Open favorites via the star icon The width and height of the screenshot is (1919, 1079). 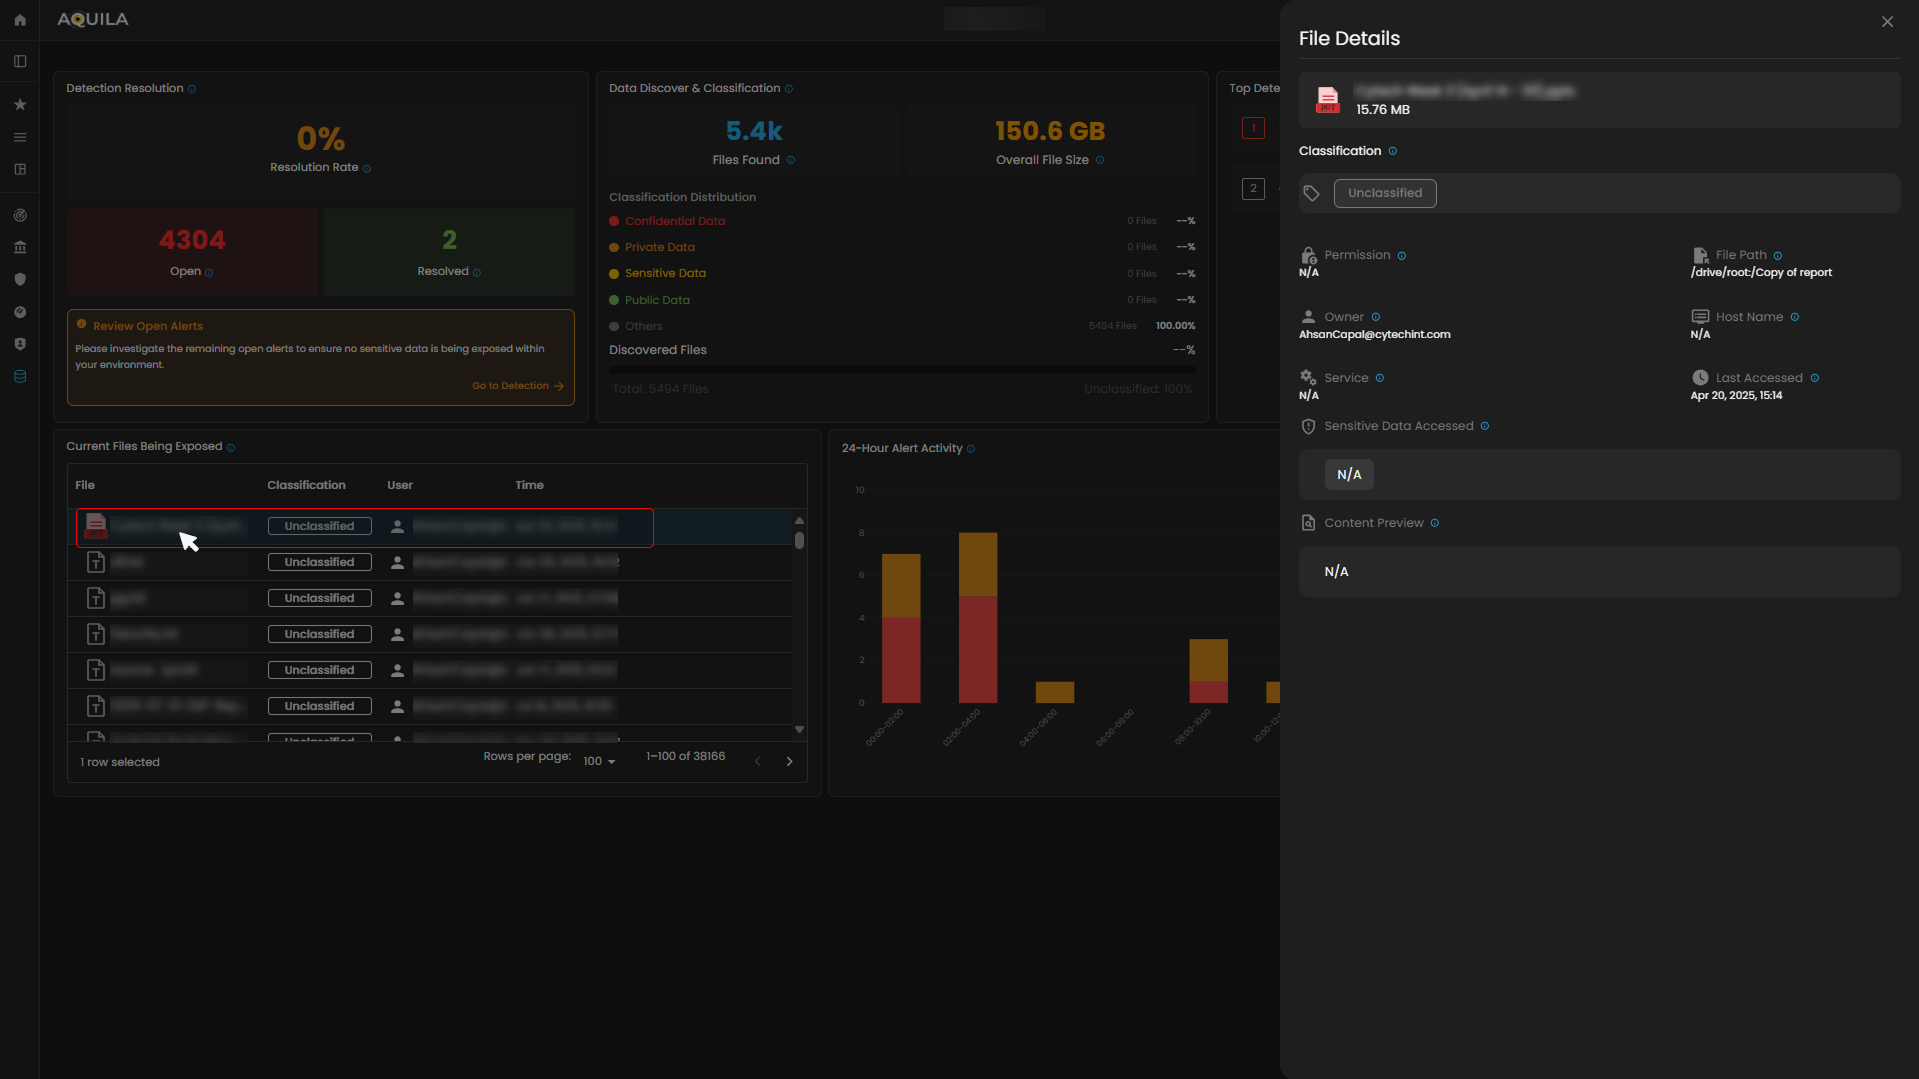tap(20, 104)
